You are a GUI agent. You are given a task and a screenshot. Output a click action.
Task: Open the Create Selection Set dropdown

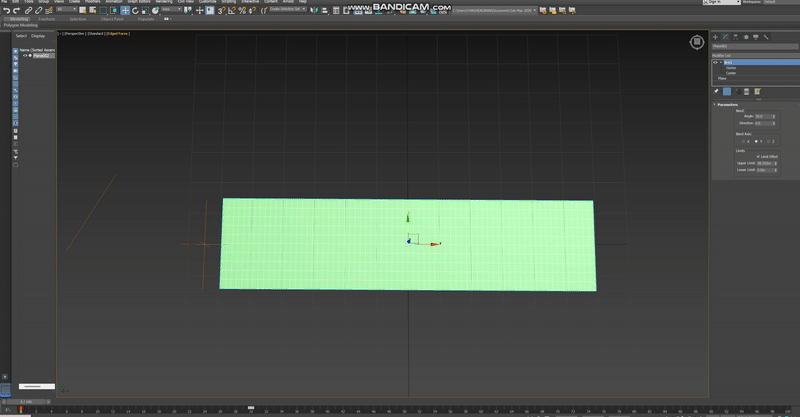click(287, 9)
